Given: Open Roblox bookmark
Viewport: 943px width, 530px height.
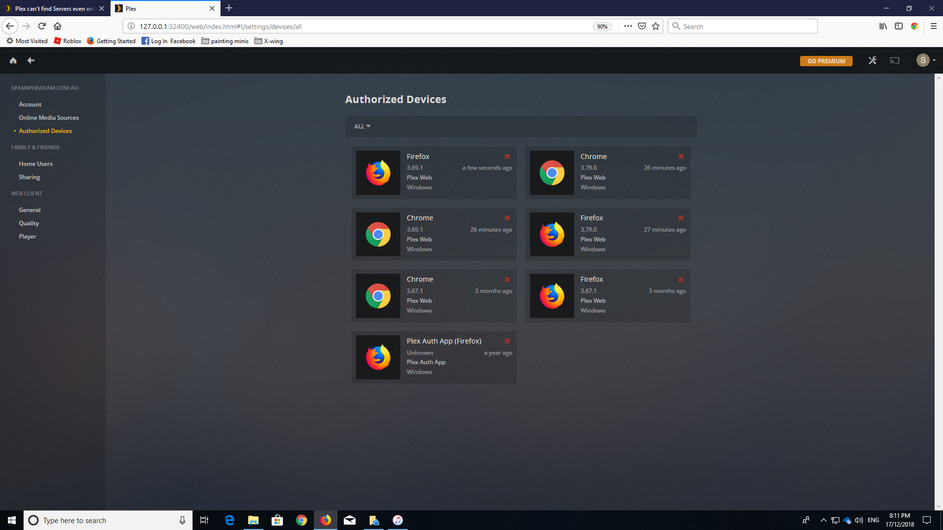Looking at the screenshot, I should point(67,41).
